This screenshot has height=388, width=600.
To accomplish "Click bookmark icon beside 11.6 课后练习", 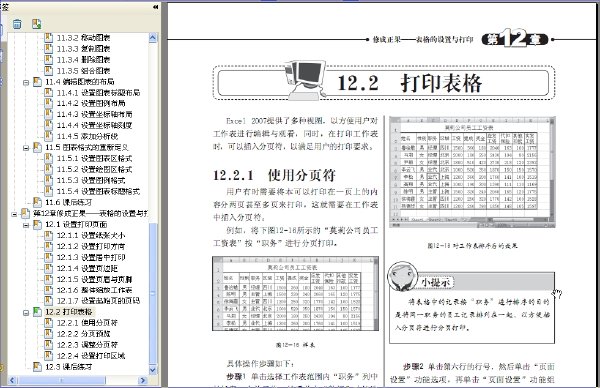I will [x=37, y=202].
